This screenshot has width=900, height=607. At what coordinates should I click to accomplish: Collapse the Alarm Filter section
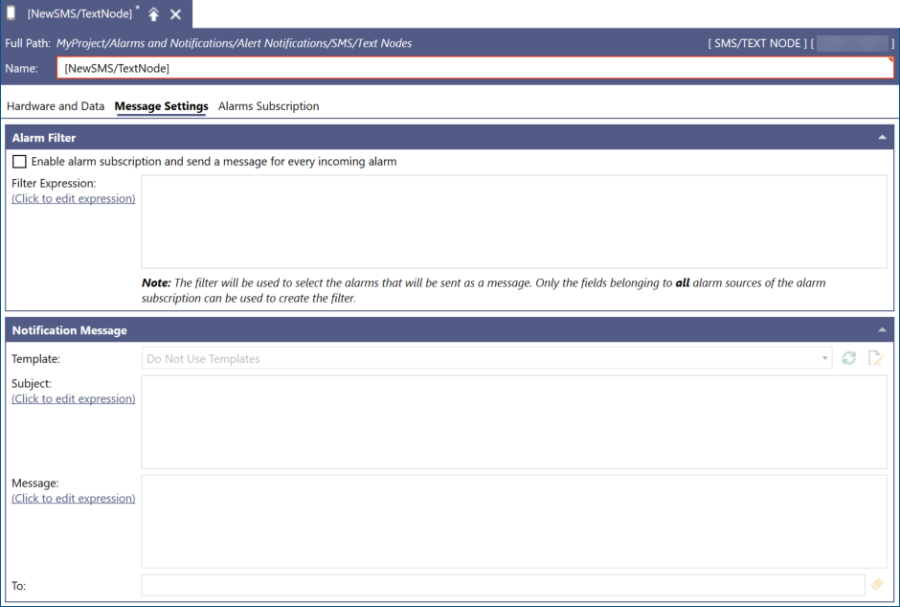(x=882, y=137)
